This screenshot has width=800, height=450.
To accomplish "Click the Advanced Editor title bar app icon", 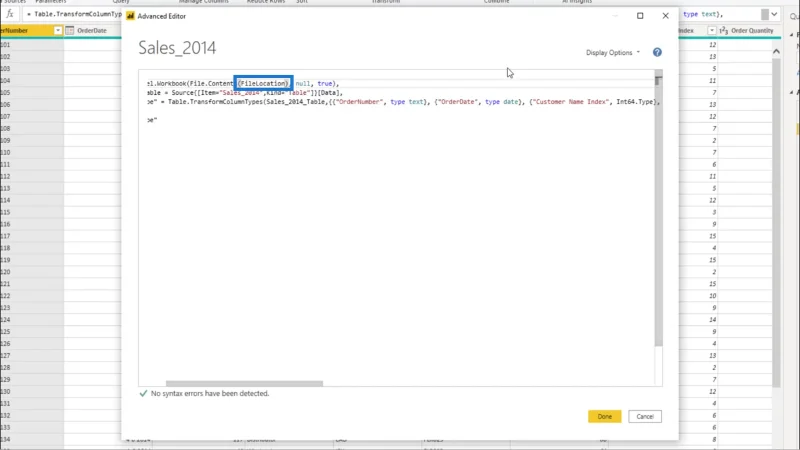I will 131,16.
